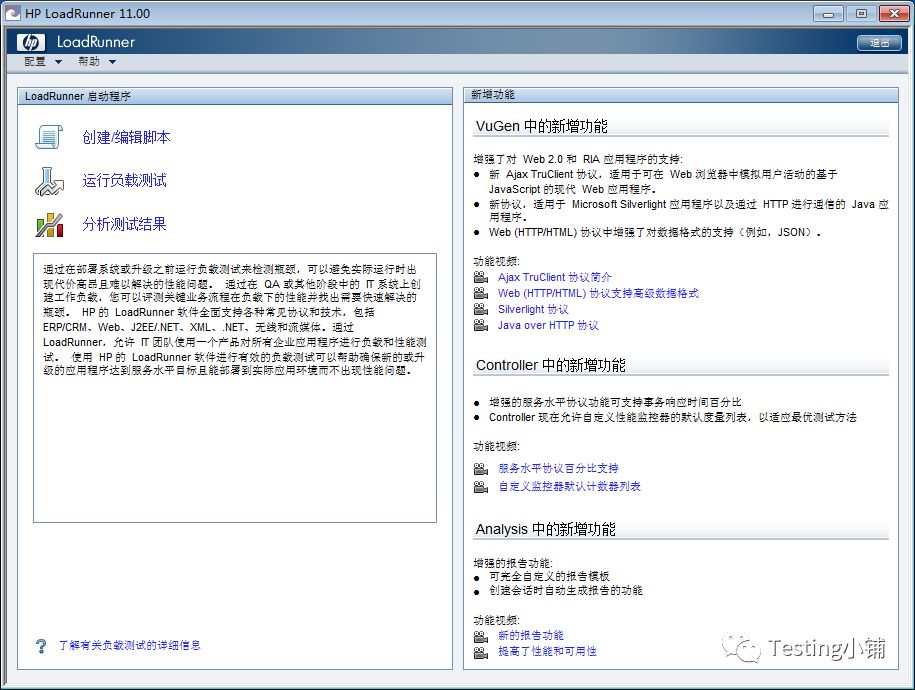Click the HP logo in the header
Viewport: 915px width, 690px height.
(30, 42)
